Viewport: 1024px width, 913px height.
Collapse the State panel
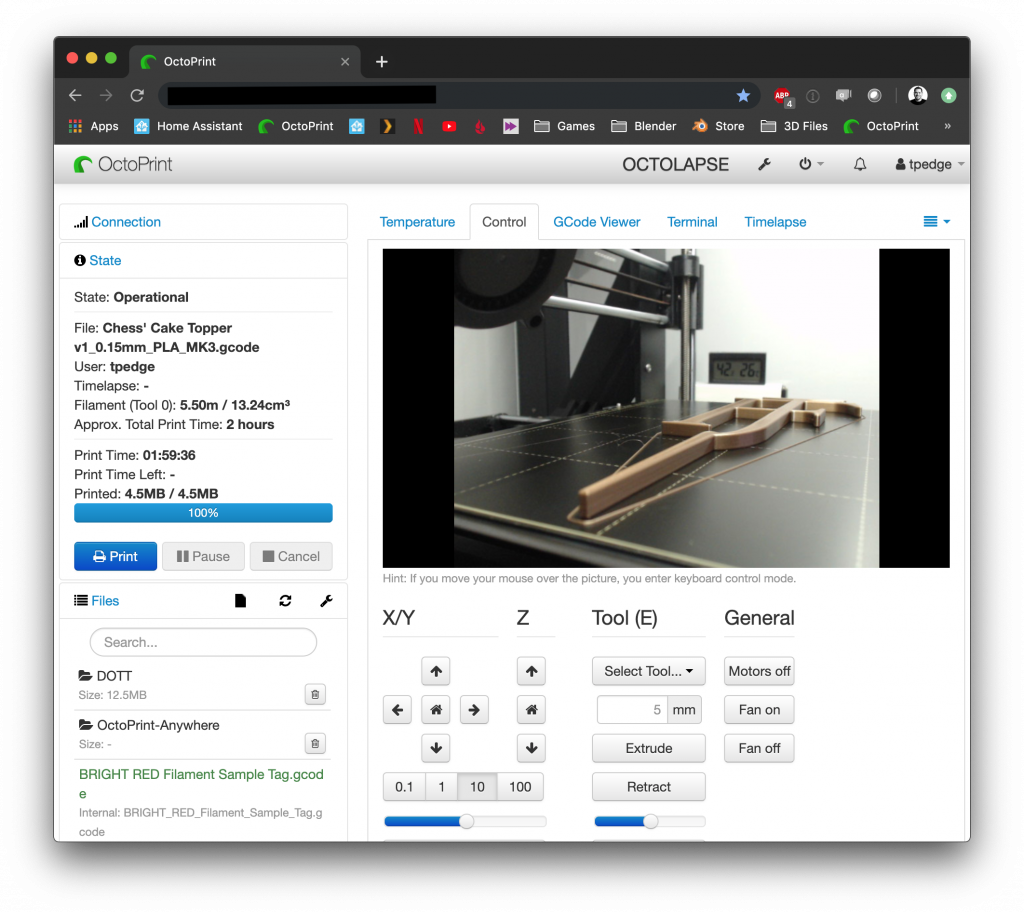click(x=105, y=261)
